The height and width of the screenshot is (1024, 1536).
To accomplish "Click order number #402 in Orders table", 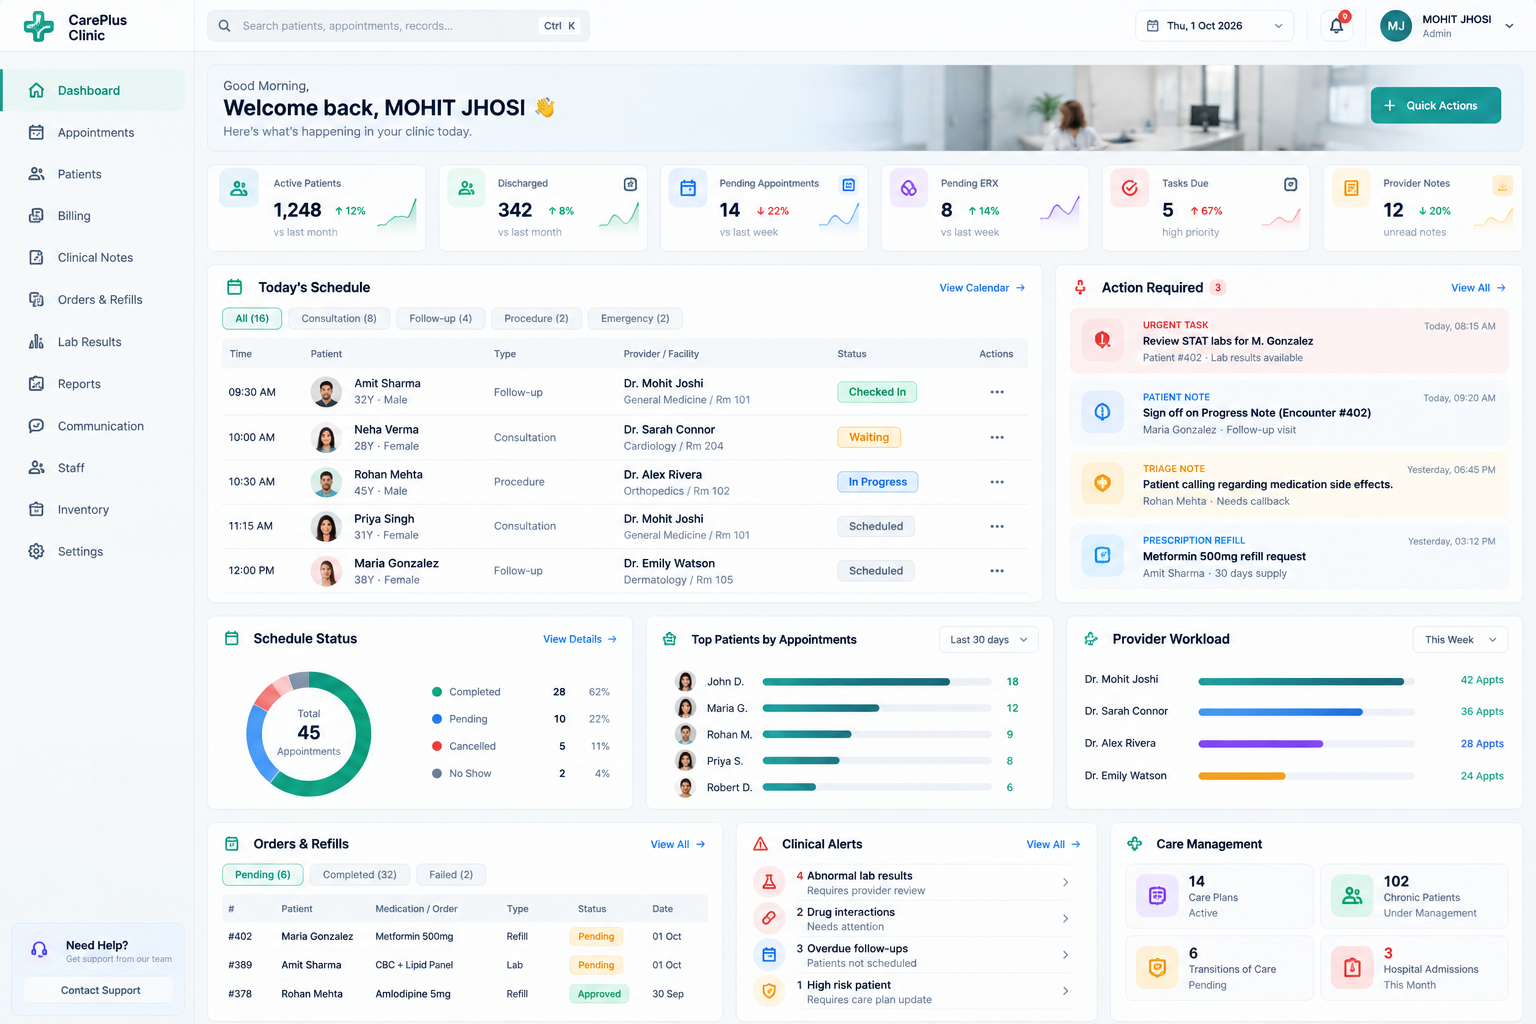I will tap(240, 937).
